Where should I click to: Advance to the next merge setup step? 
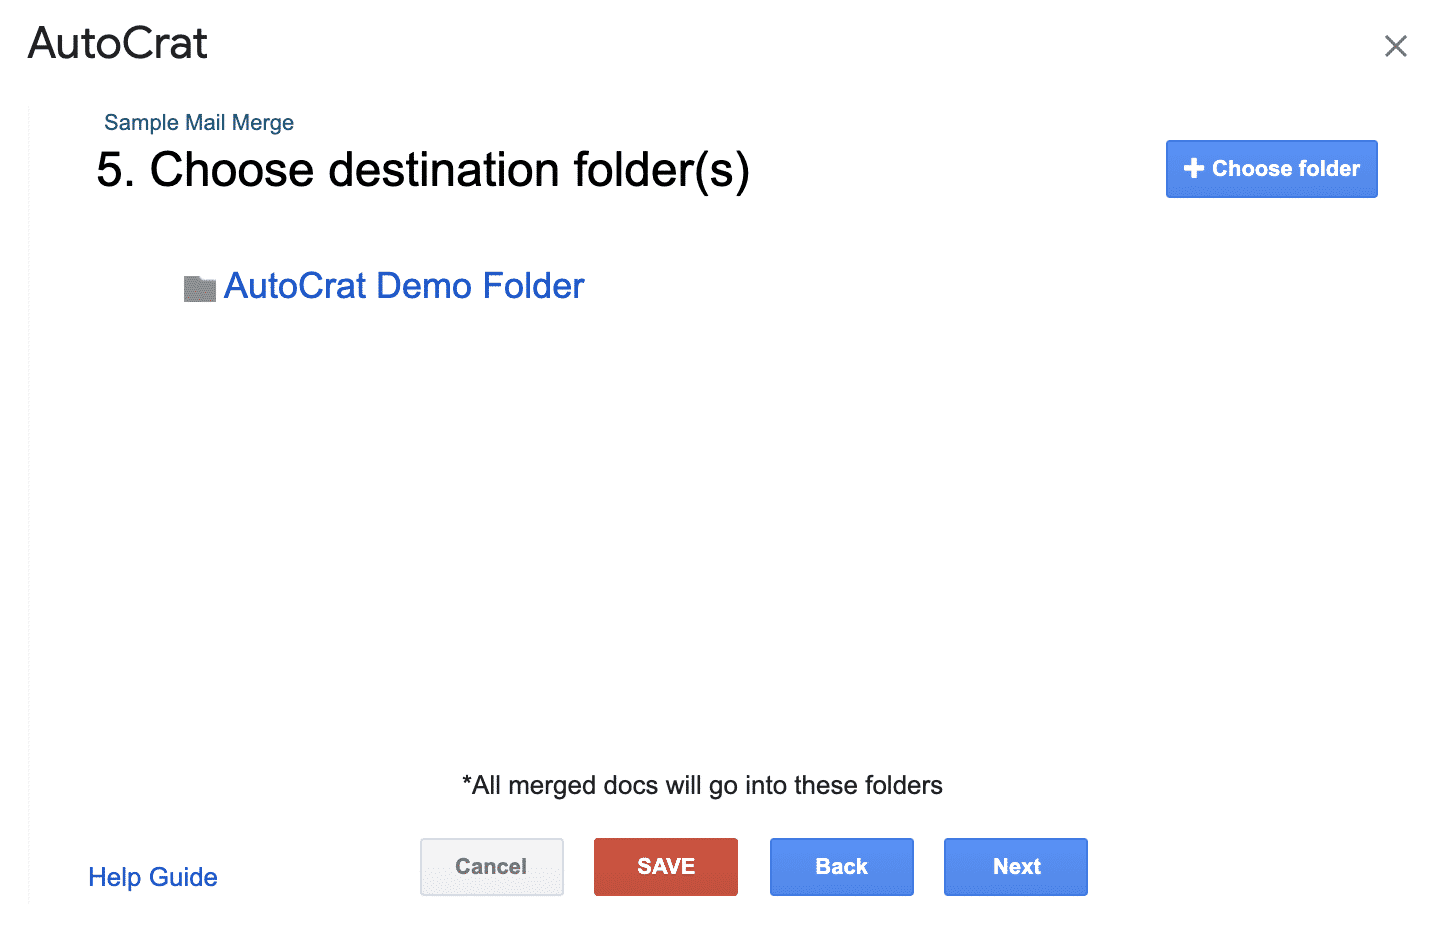1015,866
